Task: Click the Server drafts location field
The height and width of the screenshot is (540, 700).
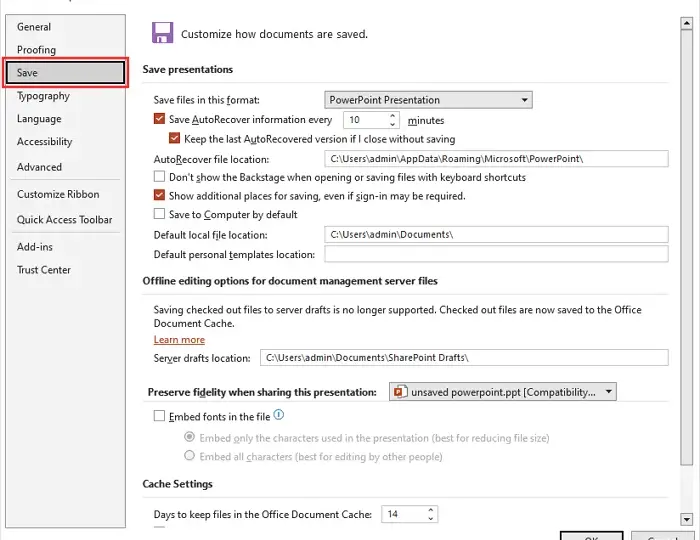Action: 464,357
